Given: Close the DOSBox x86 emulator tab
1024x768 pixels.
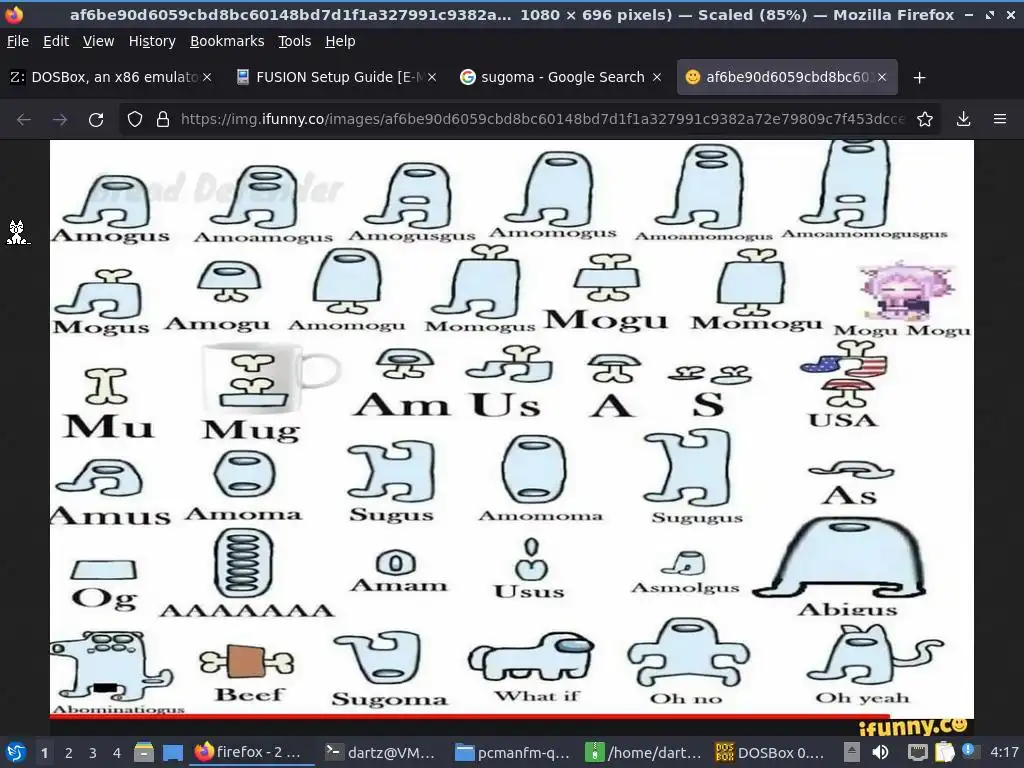Looking at the screenshot, I should (207, 77).
